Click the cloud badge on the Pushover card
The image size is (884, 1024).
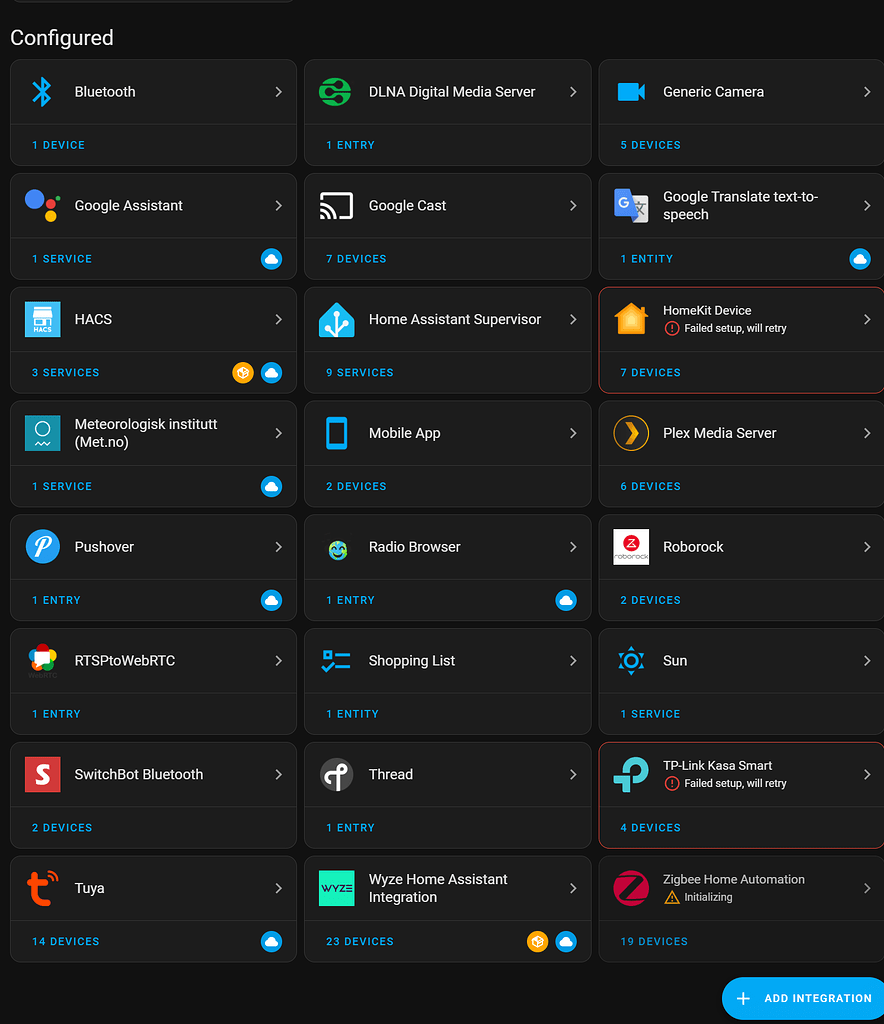271,600
